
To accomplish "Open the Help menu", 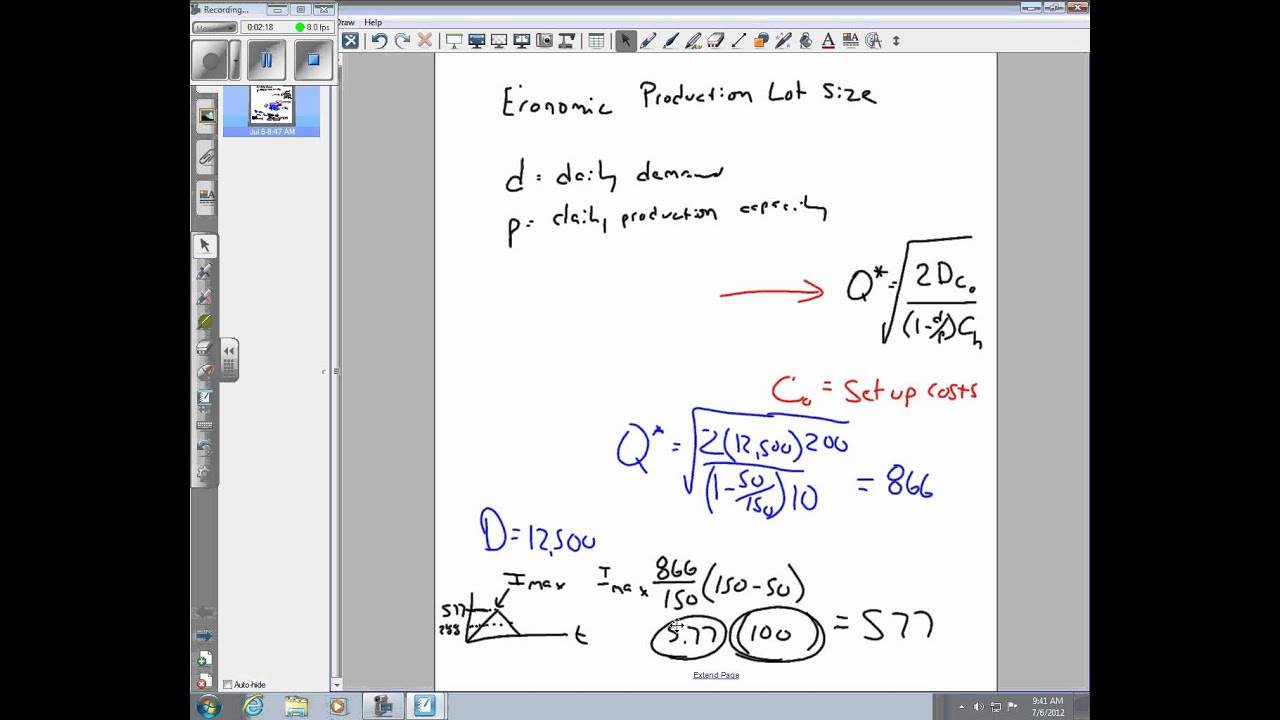I will (373, 22).
